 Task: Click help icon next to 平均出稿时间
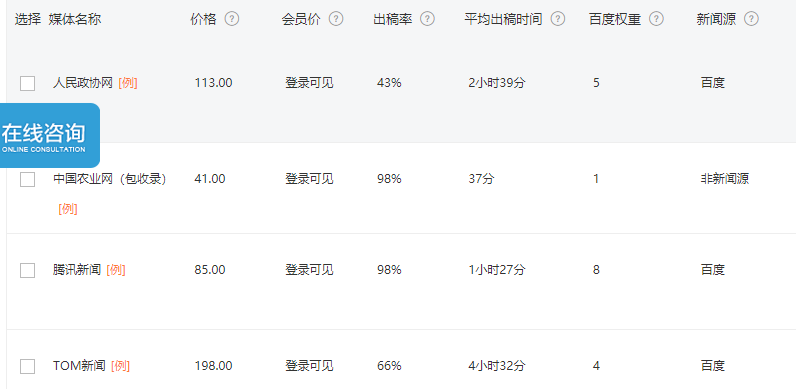pos(558,19)
